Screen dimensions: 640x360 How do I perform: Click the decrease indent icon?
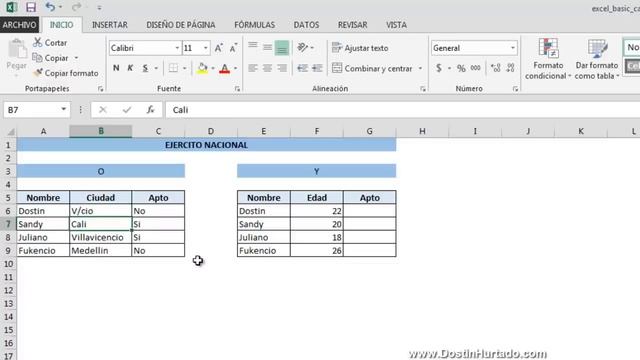[302, 68]
